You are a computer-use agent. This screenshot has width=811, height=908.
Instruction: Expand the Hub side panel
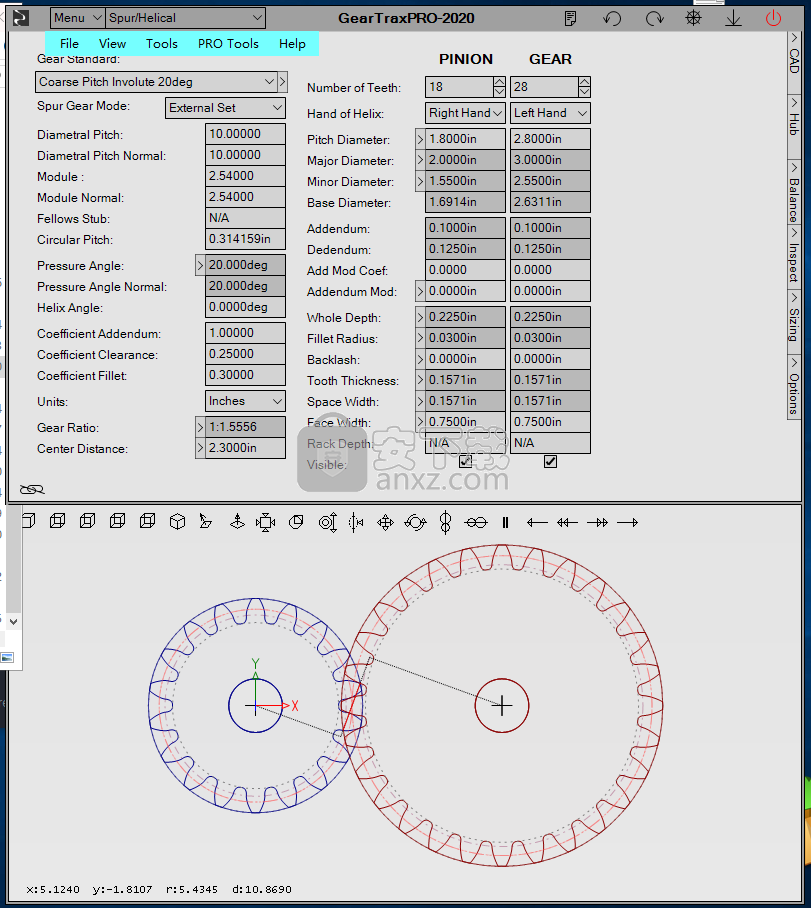click(x=794, y=118)
